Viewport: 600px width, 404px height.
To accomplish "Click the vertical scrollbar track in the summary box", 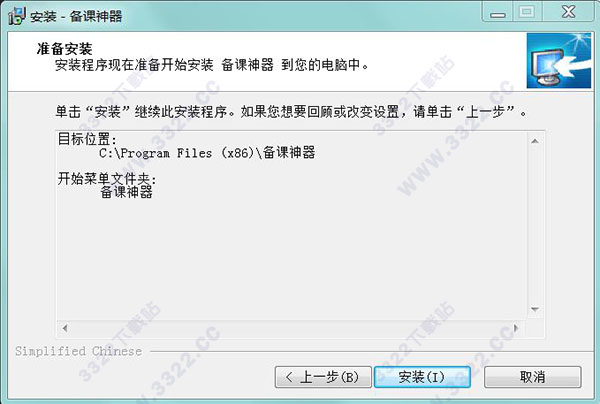I will click(535, 225).
